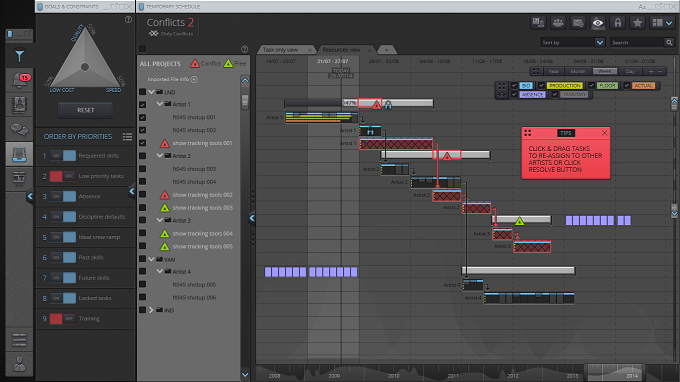Click the chat bubbles sidebar icon
The height and width of the screenshot is (382, 680).
point(19,129)
